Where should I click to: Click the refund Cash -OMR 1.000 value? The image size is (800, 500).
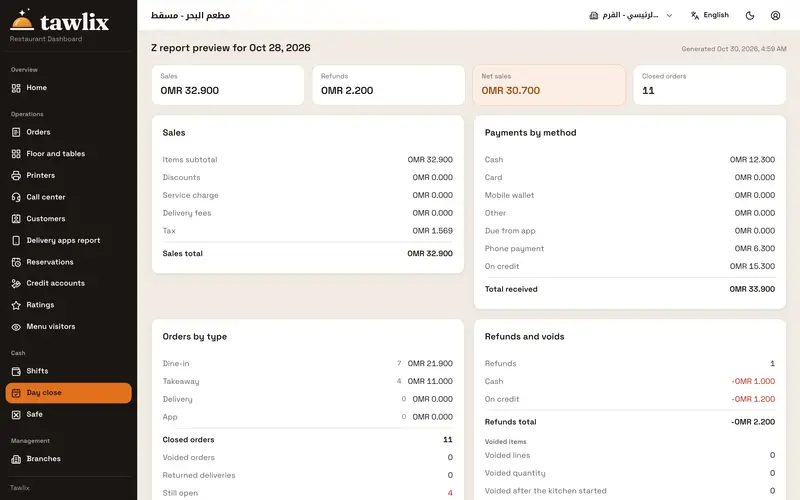(753, 382)
